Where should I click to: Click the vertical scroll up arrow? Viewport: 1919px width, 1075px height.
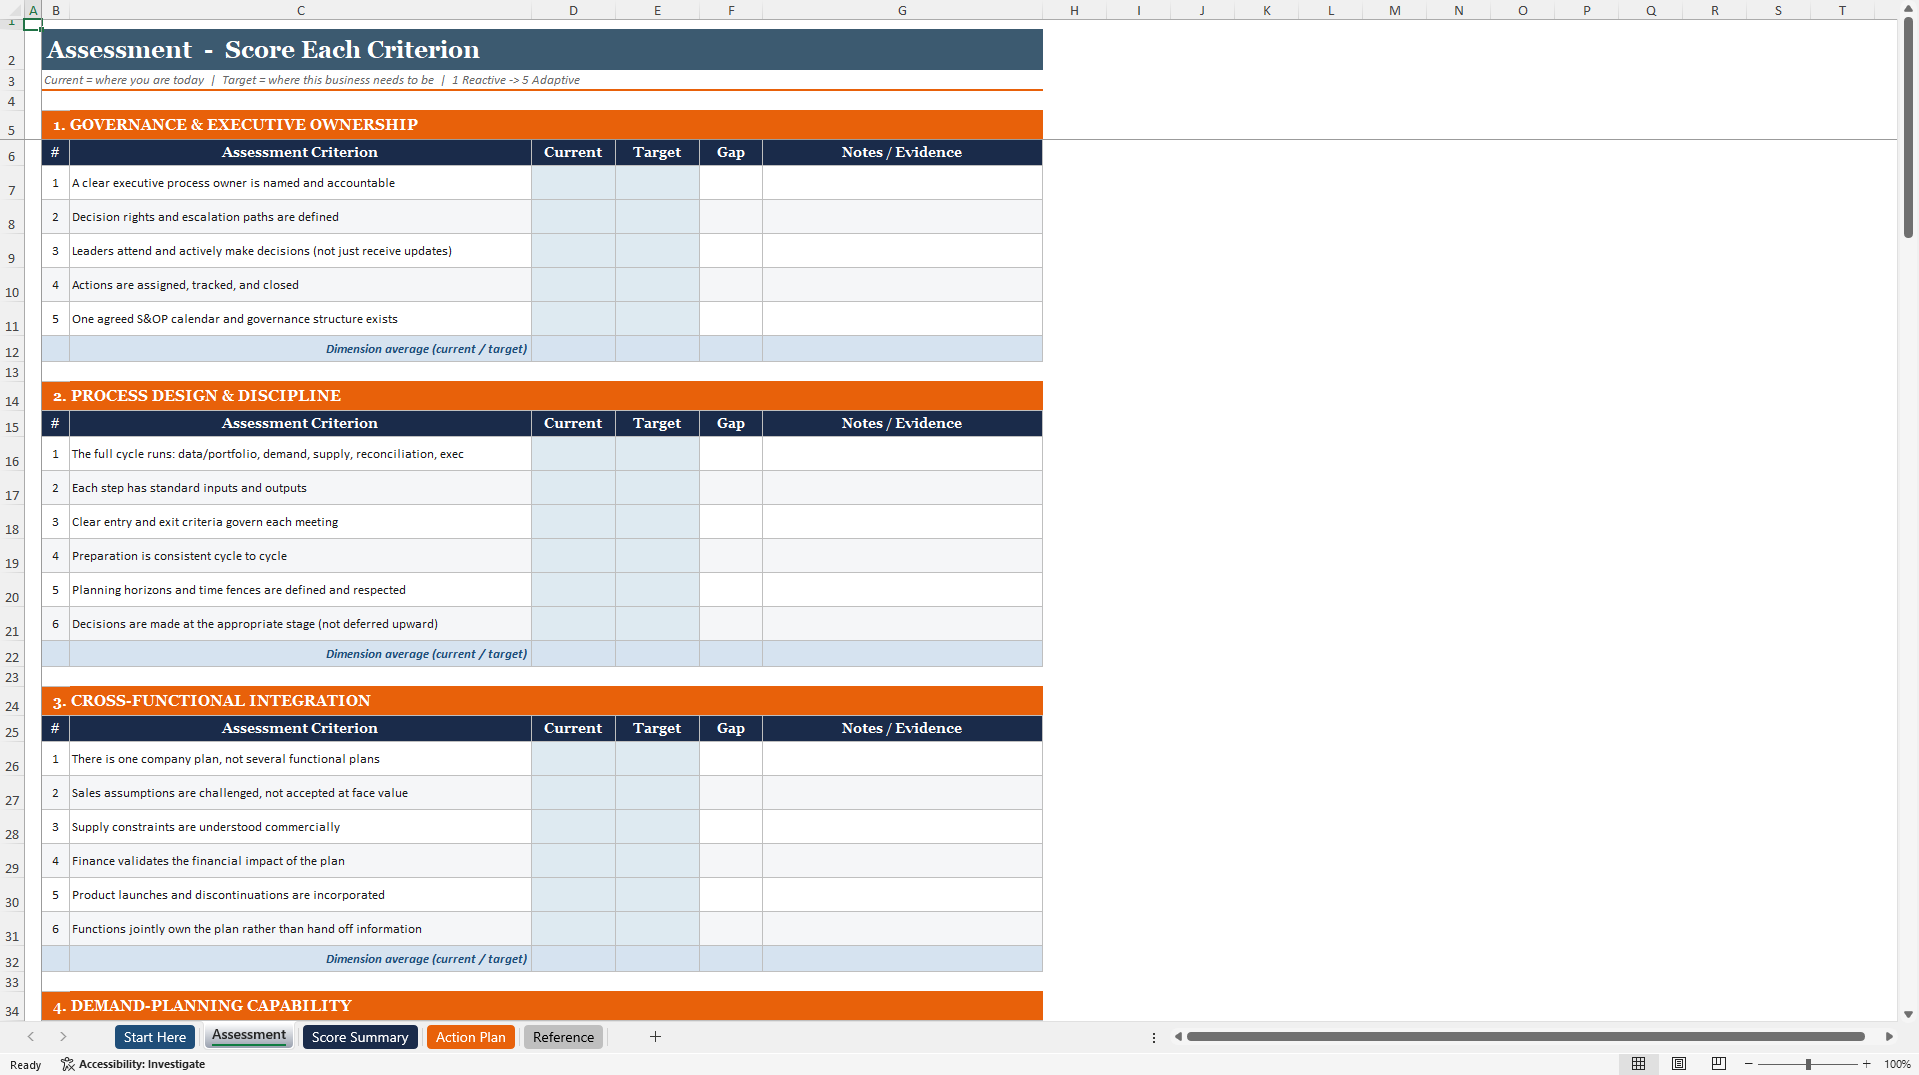click(1908, 8)
